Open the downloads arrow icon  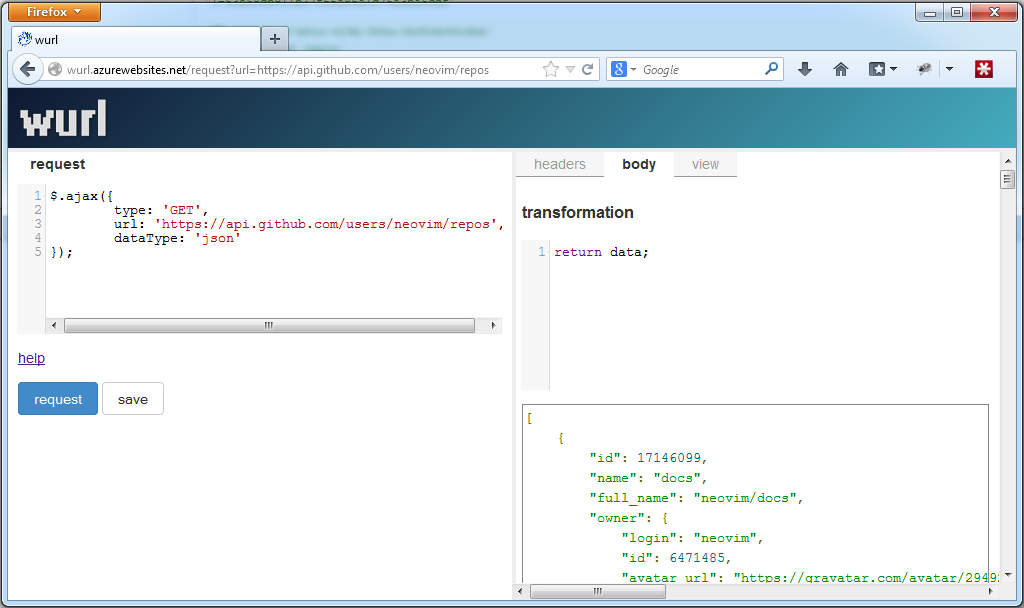point(805,69)
